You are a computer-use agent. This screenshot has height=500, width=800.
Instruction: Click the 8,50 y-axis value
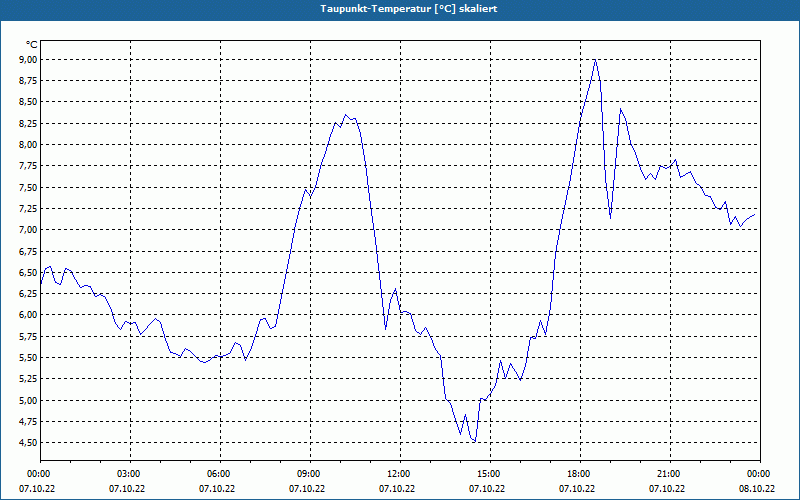(28, 102)
